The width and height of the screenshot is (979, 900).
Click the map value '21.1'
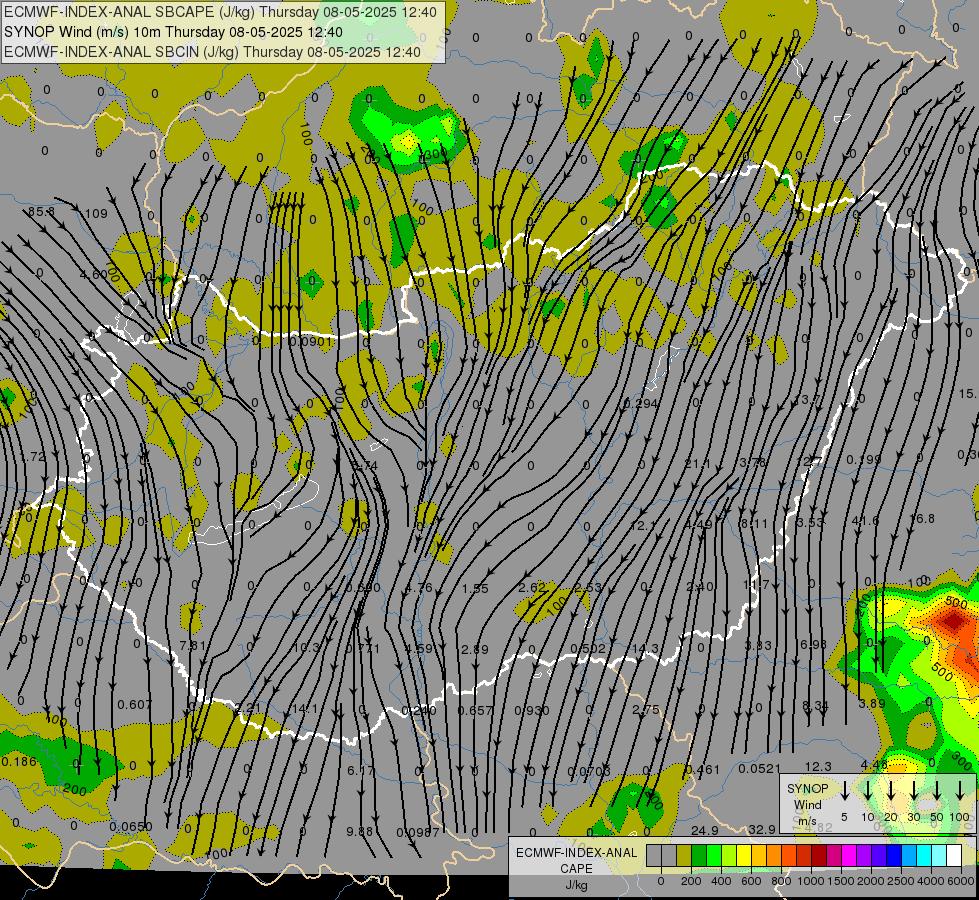[x=697, y=463]
